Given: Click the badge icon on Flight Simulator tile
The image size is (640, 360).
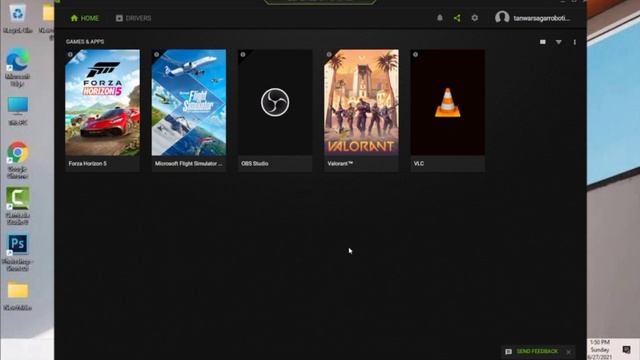Looking at the screenshot, I should (156, 54).
